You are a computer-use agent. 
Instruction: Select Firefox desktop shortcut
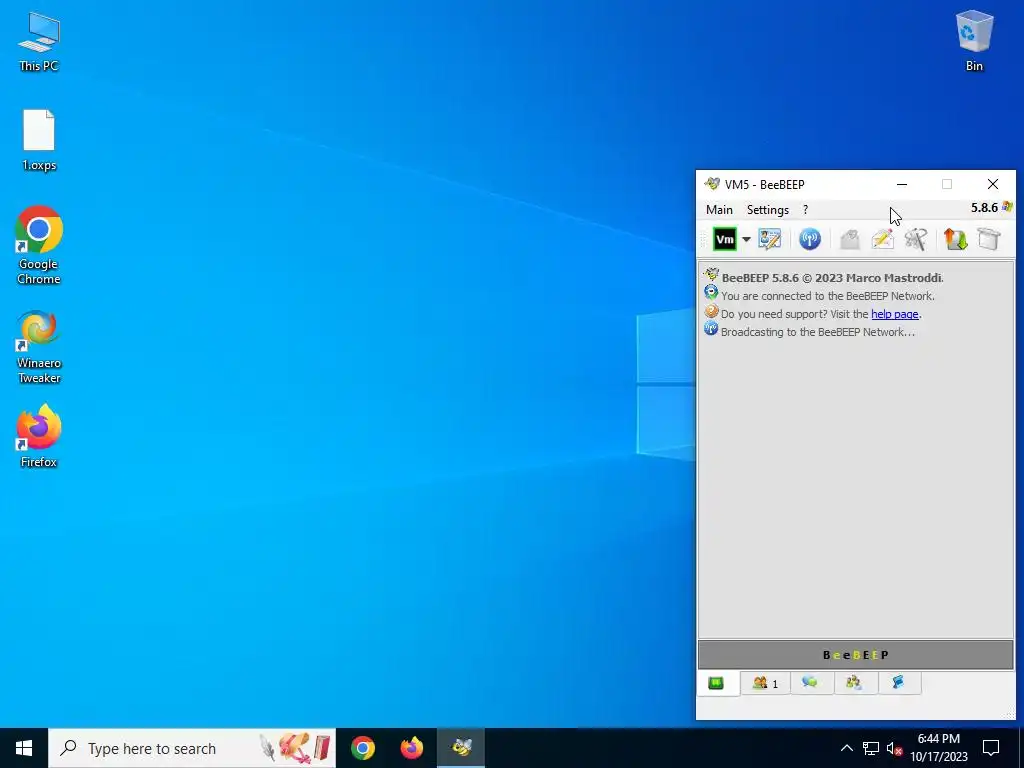pyautogui.click(x=39, y=436)
